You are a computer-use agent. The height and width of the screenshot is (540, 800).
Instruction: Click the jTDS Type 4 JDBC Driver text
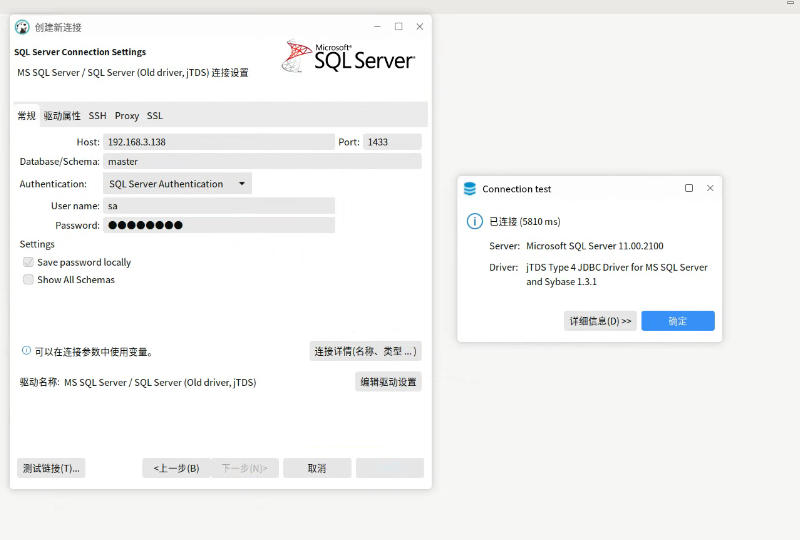coord(617,275)
